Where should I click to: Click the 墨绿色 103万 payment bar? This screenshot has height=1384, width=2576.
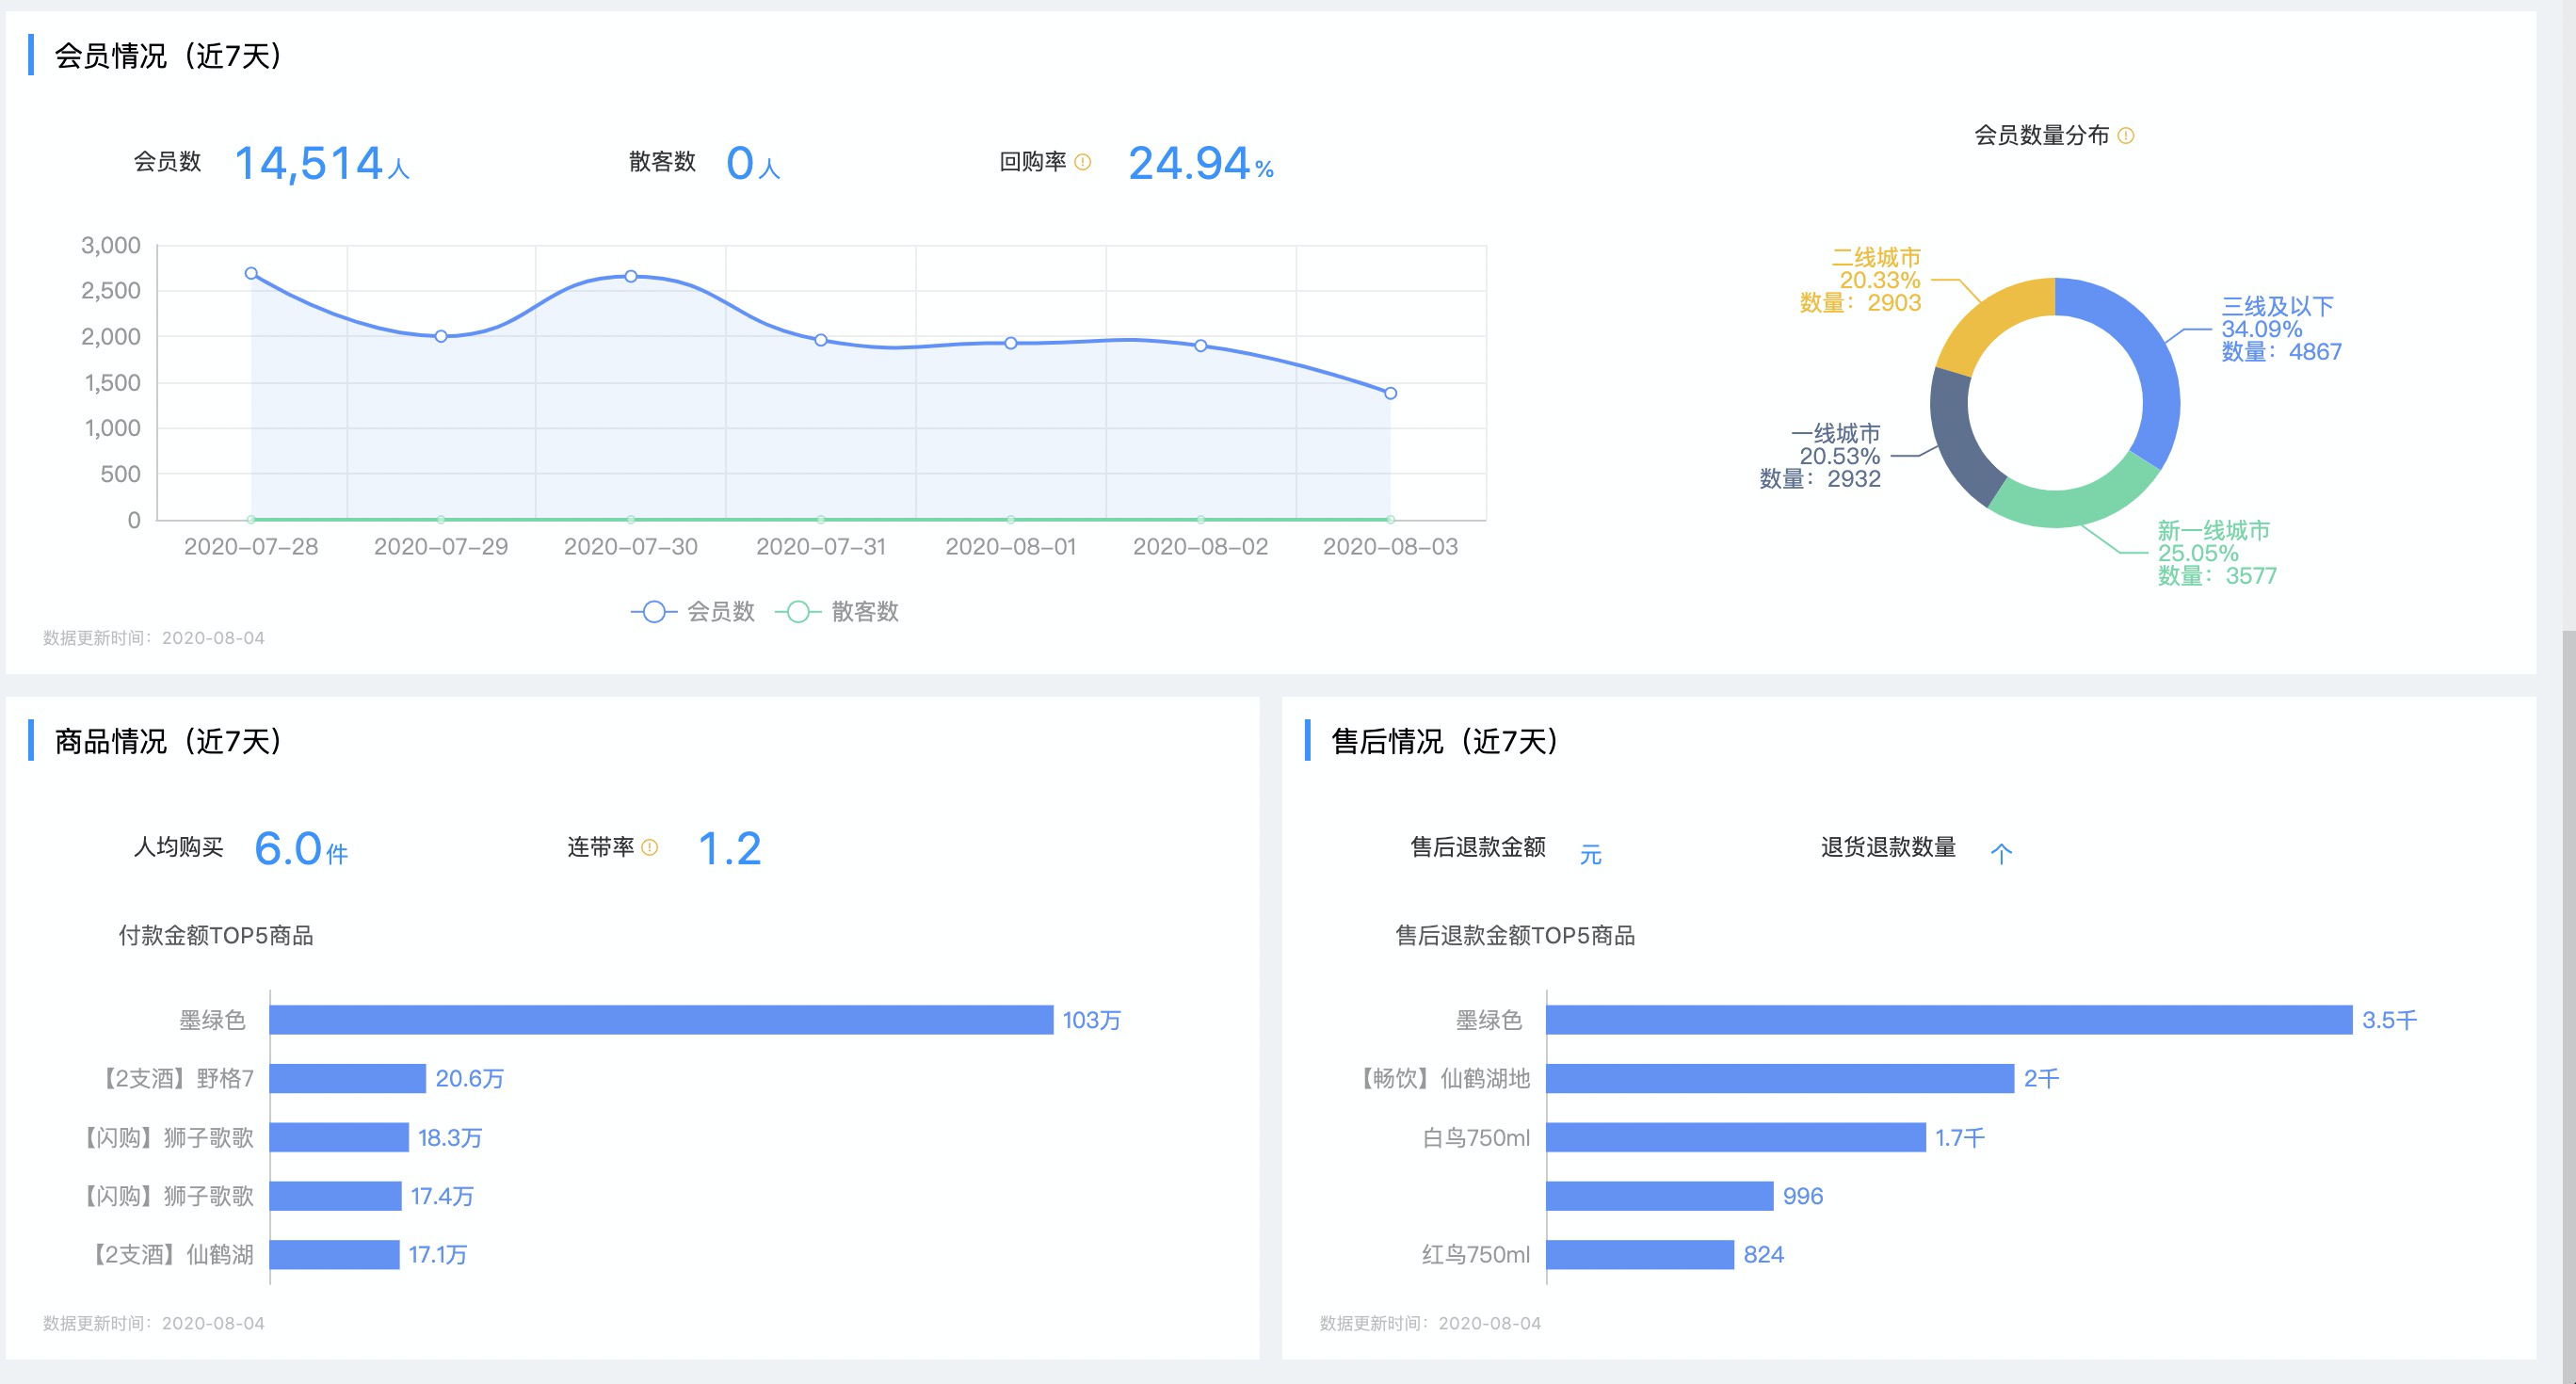tap(661, 1020)
